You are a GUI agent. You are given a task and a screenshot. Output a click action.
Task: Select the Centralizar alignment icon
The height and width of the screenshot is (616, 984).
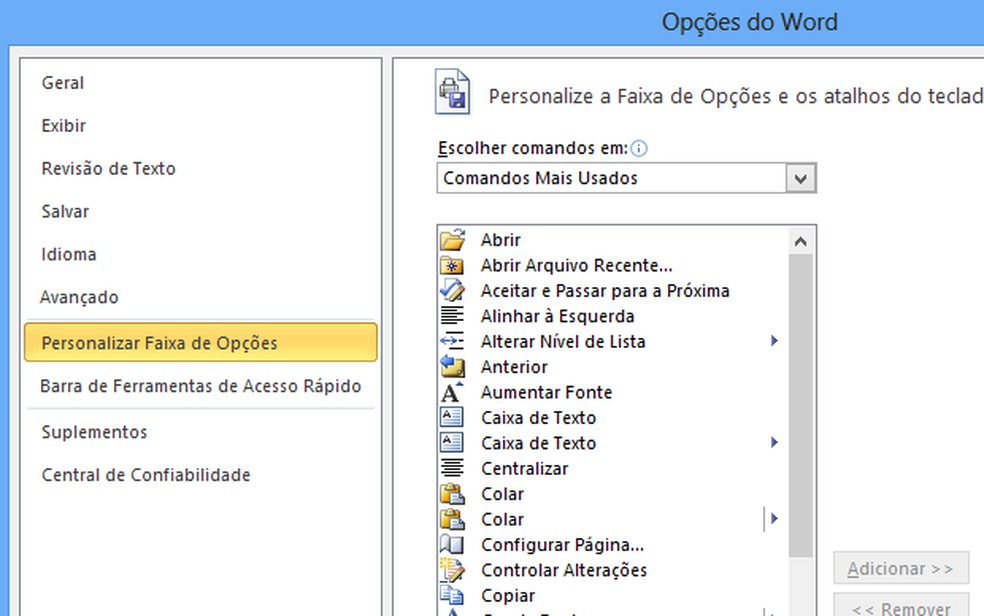[452, 468]
